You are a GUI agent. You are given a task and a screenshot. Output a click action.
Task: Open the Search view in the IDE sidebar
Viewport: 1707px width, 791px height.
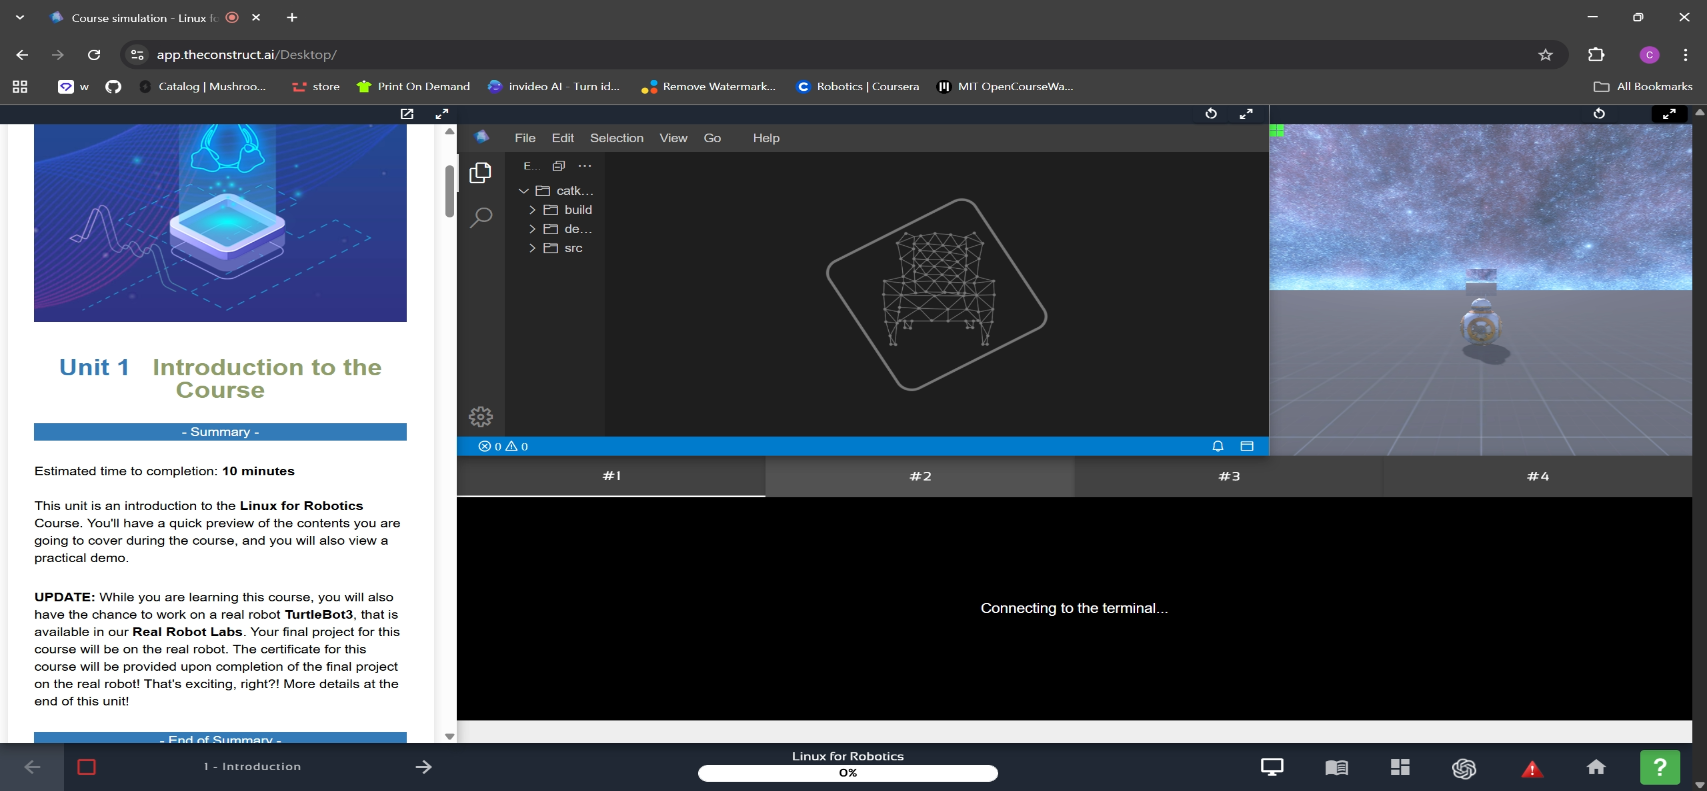click(481, 217)
